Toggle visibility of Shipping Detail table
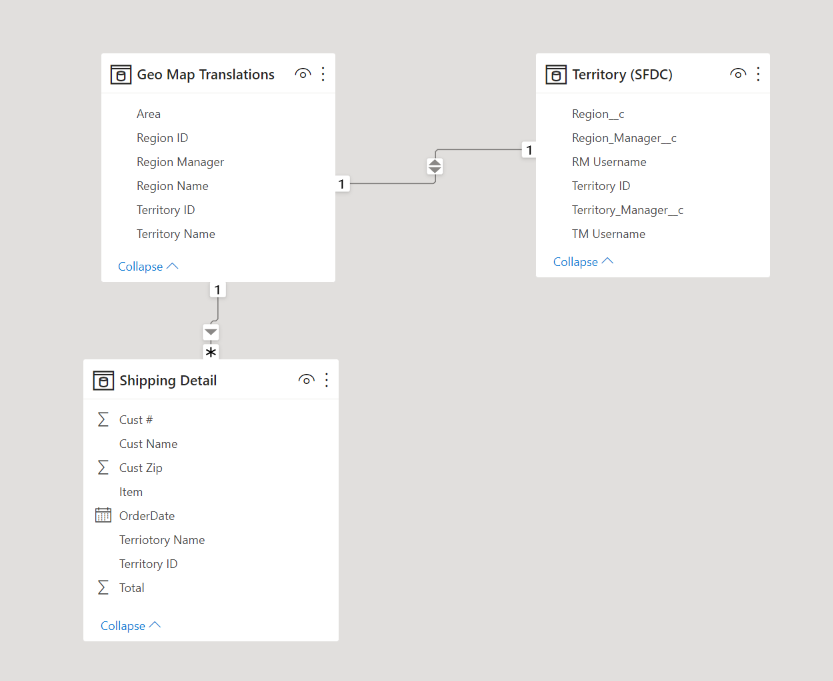The image size is (833, 681). tap(307, 380)
